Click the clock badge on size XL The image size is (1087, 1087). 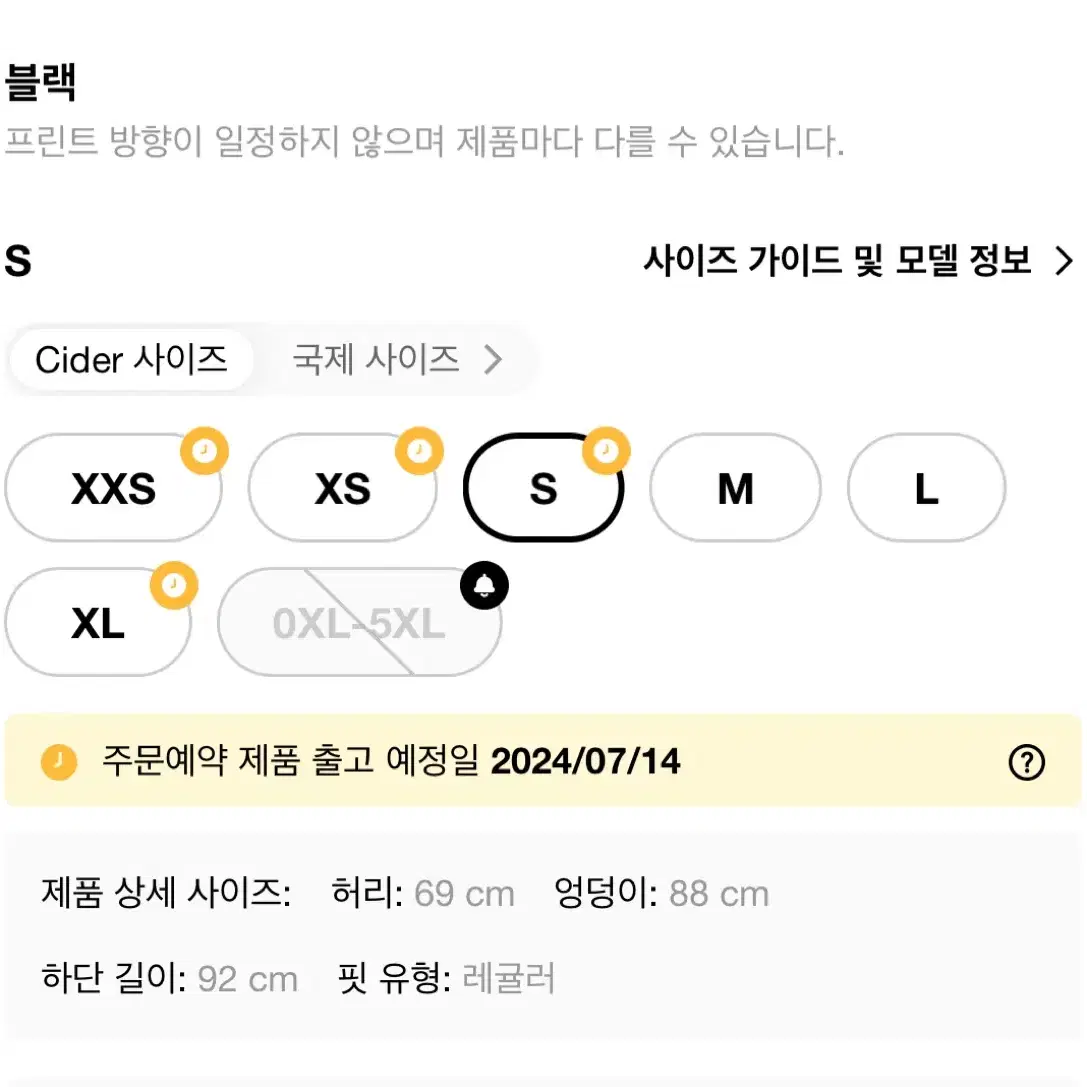tap(174, 585)
